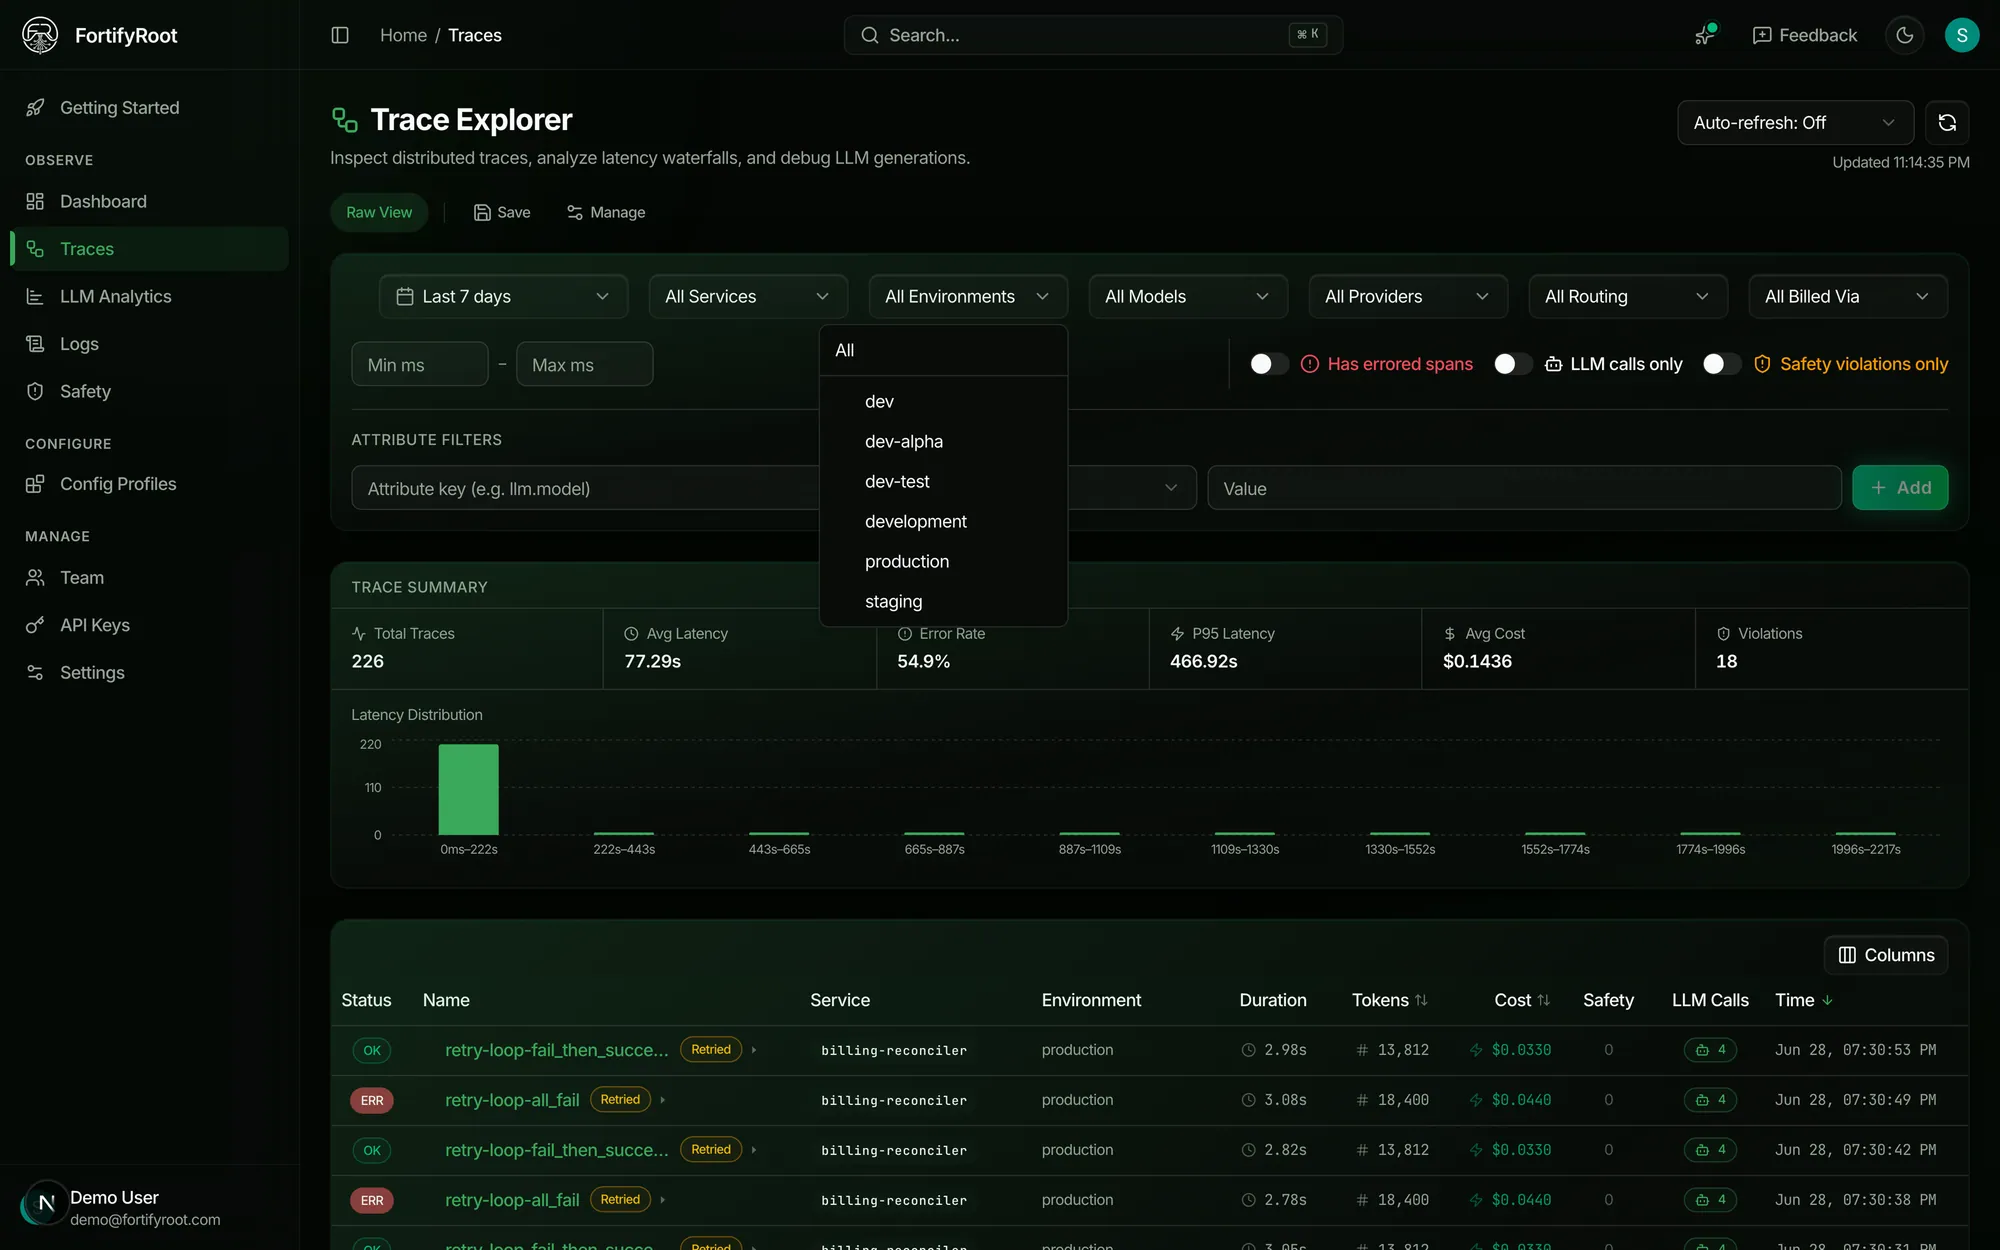Turn on Safety violations only toggle
2000x1250 pixels.
(x=1721, y=364)
